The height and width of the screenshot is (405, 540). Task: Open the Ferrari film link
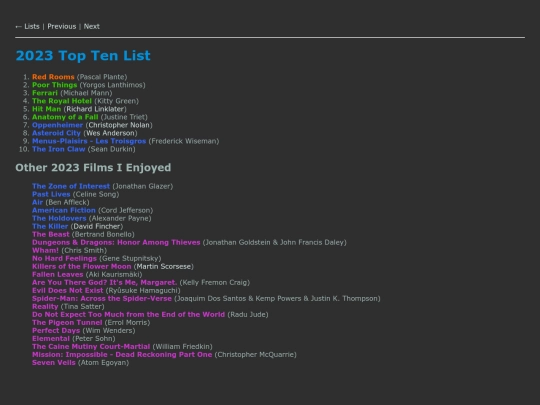45,93
